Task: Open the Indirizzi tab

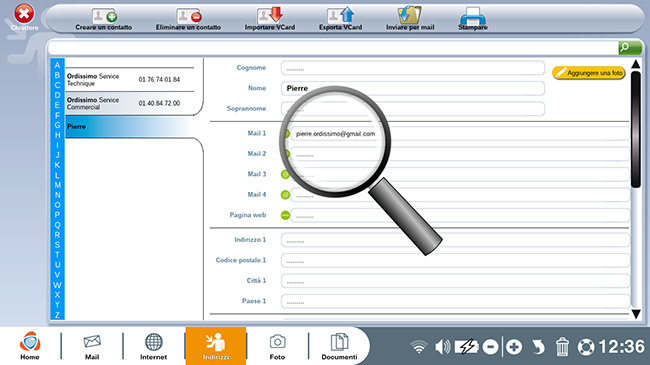Action: (x=216, y=346)
